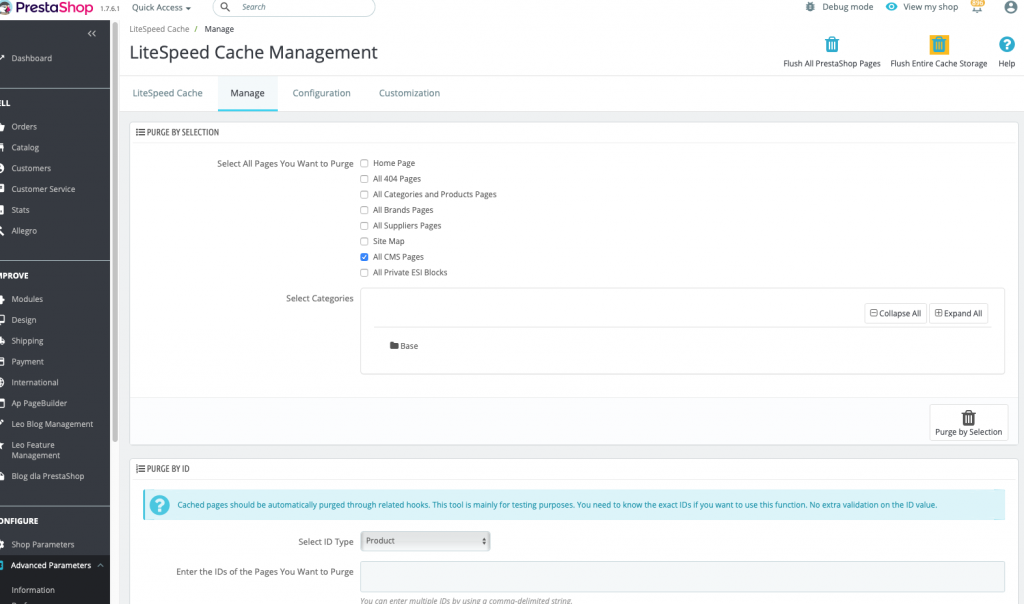Click the PrestaShop logo
The width and height of the screenshot is (1024, 604).
coord(48,8)
